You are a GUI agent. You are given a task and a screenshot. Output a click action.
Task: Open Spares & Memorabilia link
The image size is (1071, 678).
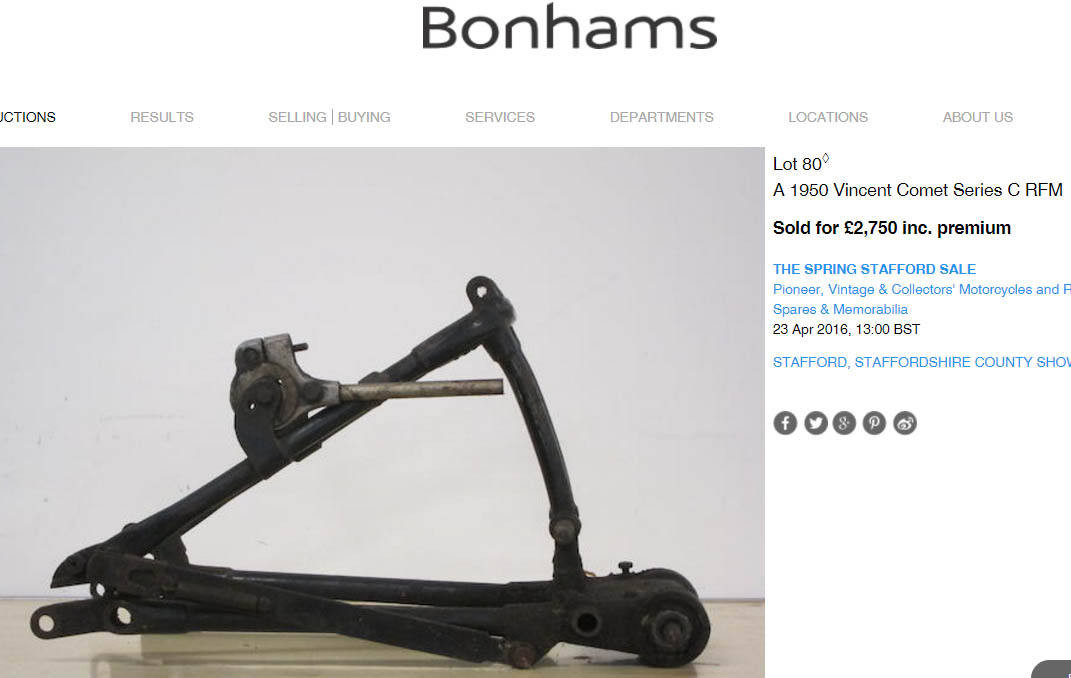[x=840, y=309]
